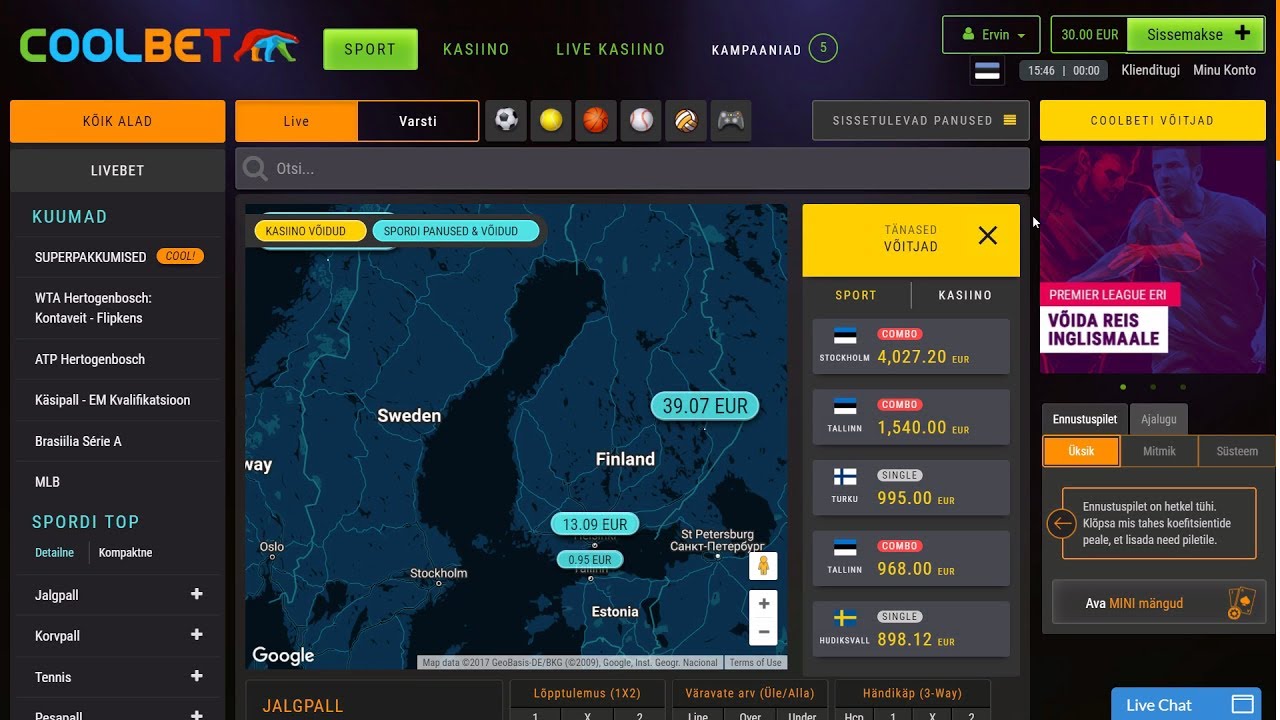Open Sissetulevad panused
Screen dimensions: 1280x720
tap(921, 120)
